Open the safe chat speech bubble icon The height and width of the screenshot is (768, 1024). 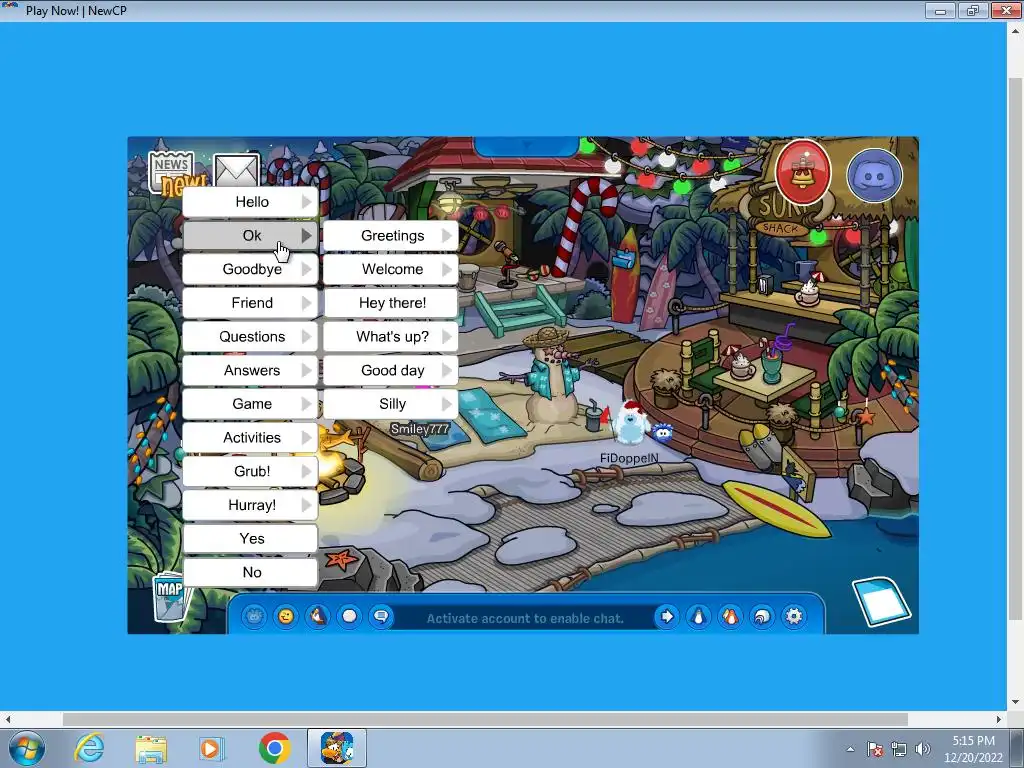(x=381, y=616)
